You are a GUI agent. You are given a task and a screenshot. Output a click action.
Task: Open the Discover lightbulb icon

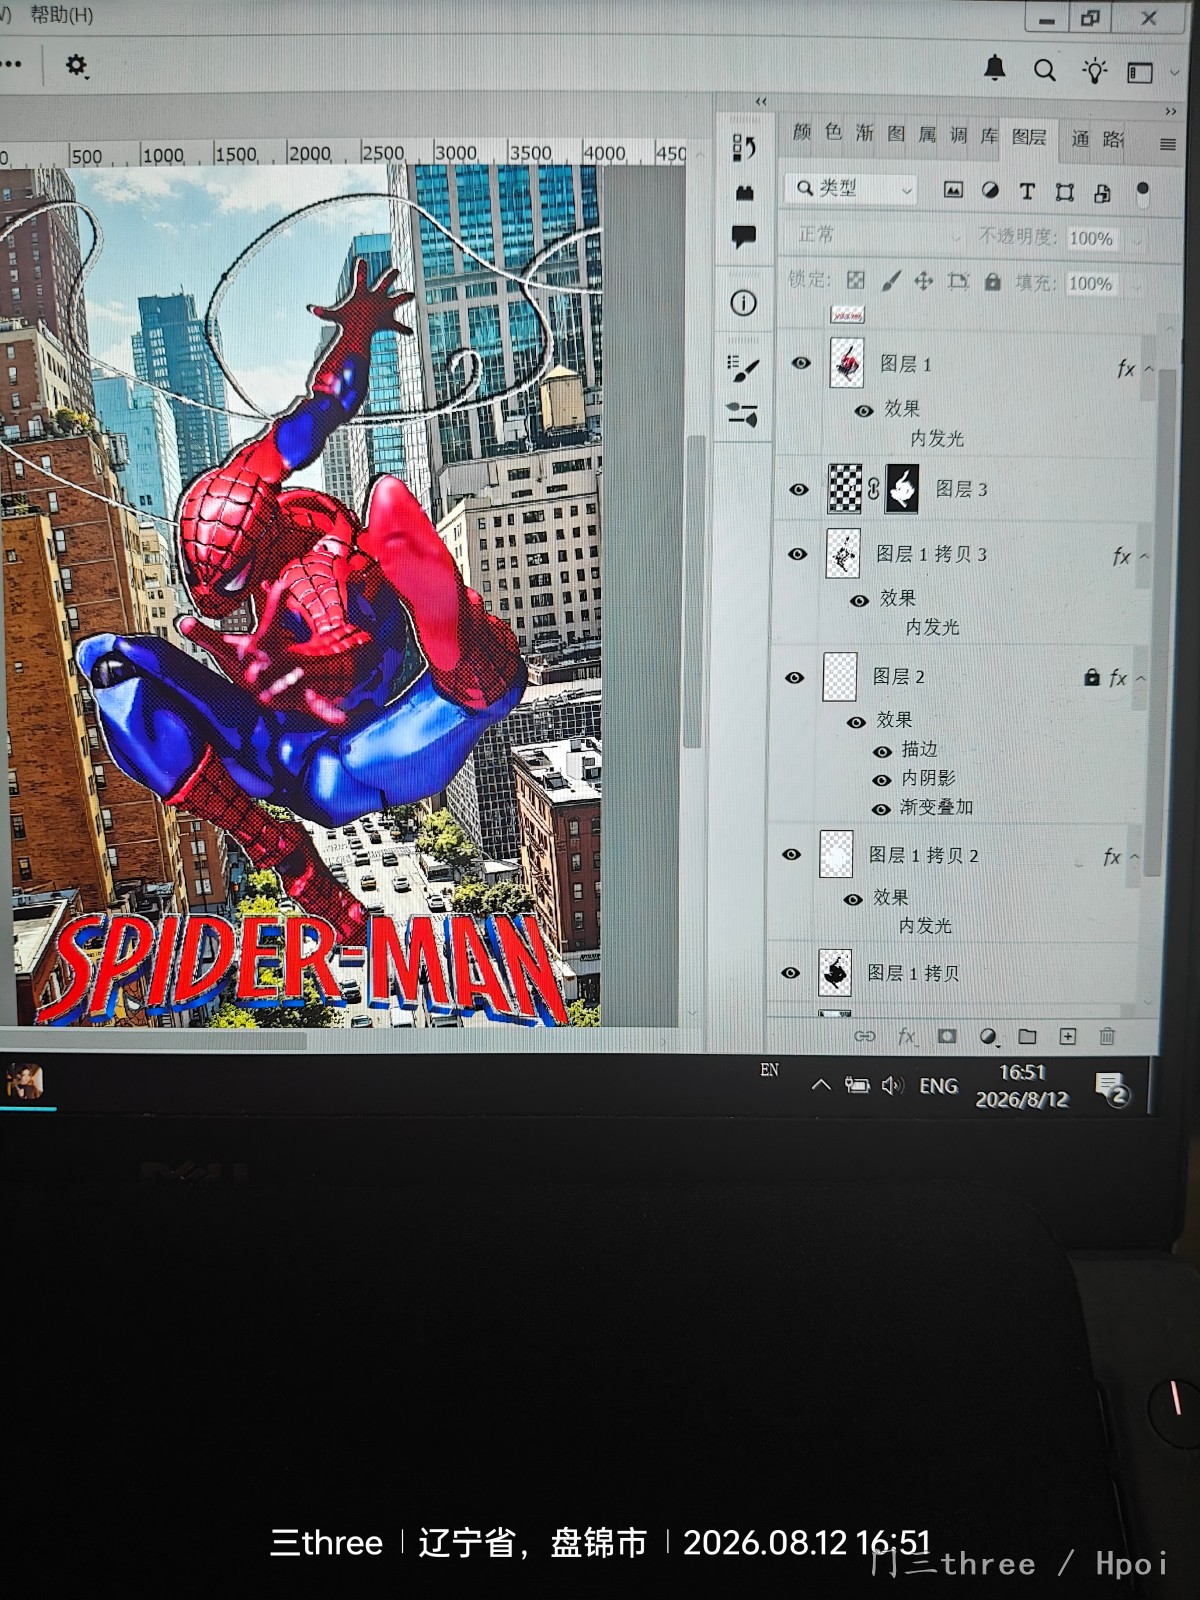(x=1095, y=70)
